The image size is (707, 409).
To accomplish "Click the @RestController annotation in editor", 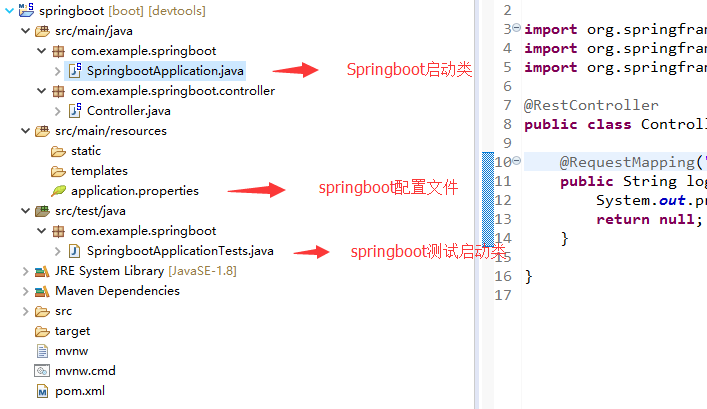I will tap(591, 105).
